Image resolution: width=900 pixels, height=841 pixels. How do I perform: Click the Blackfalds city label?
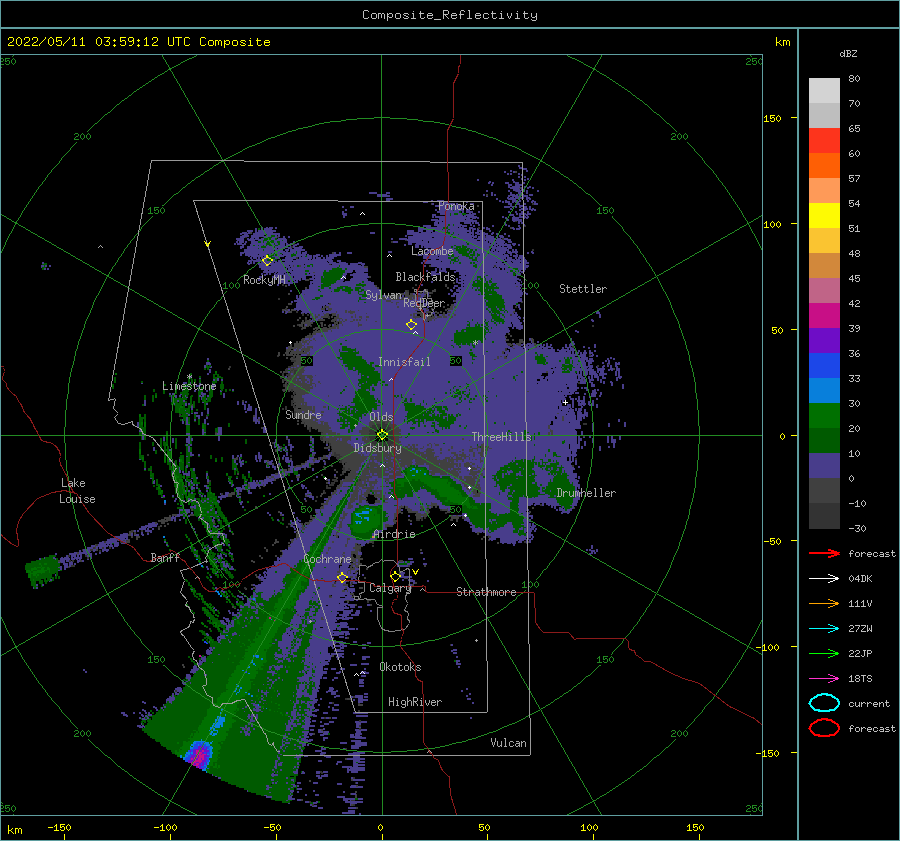425,277
